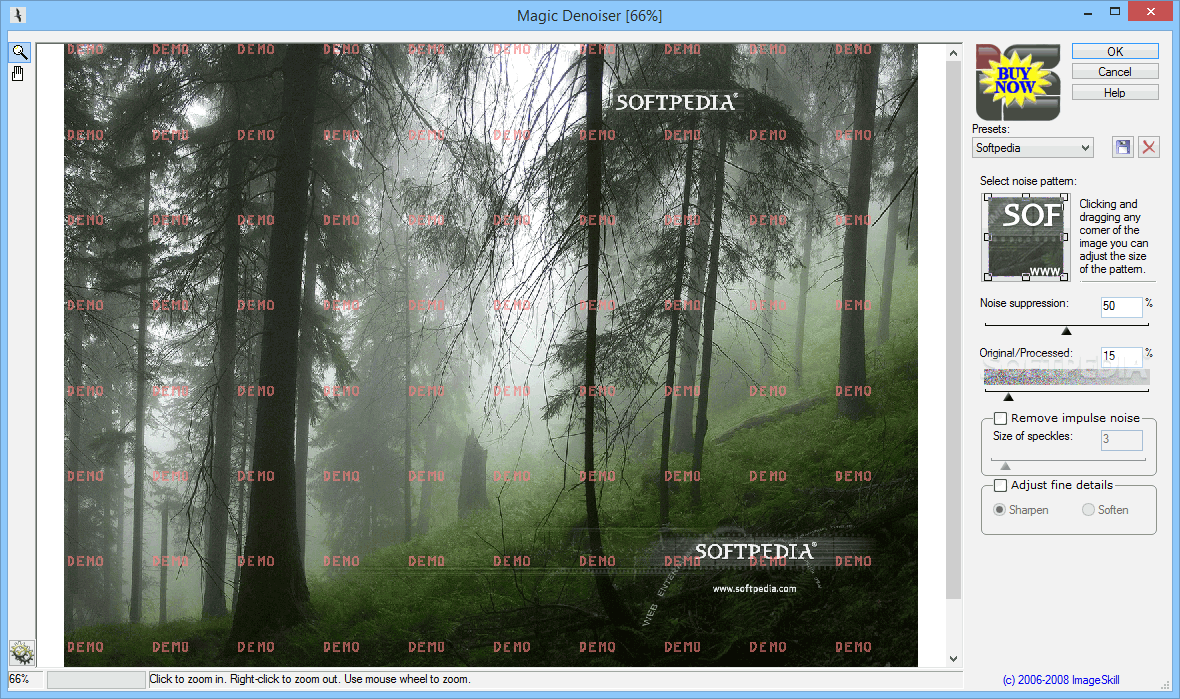Click the Original/Processed slider handle
Viewport: 1180px width, 699px height.
click(1008, 397)
